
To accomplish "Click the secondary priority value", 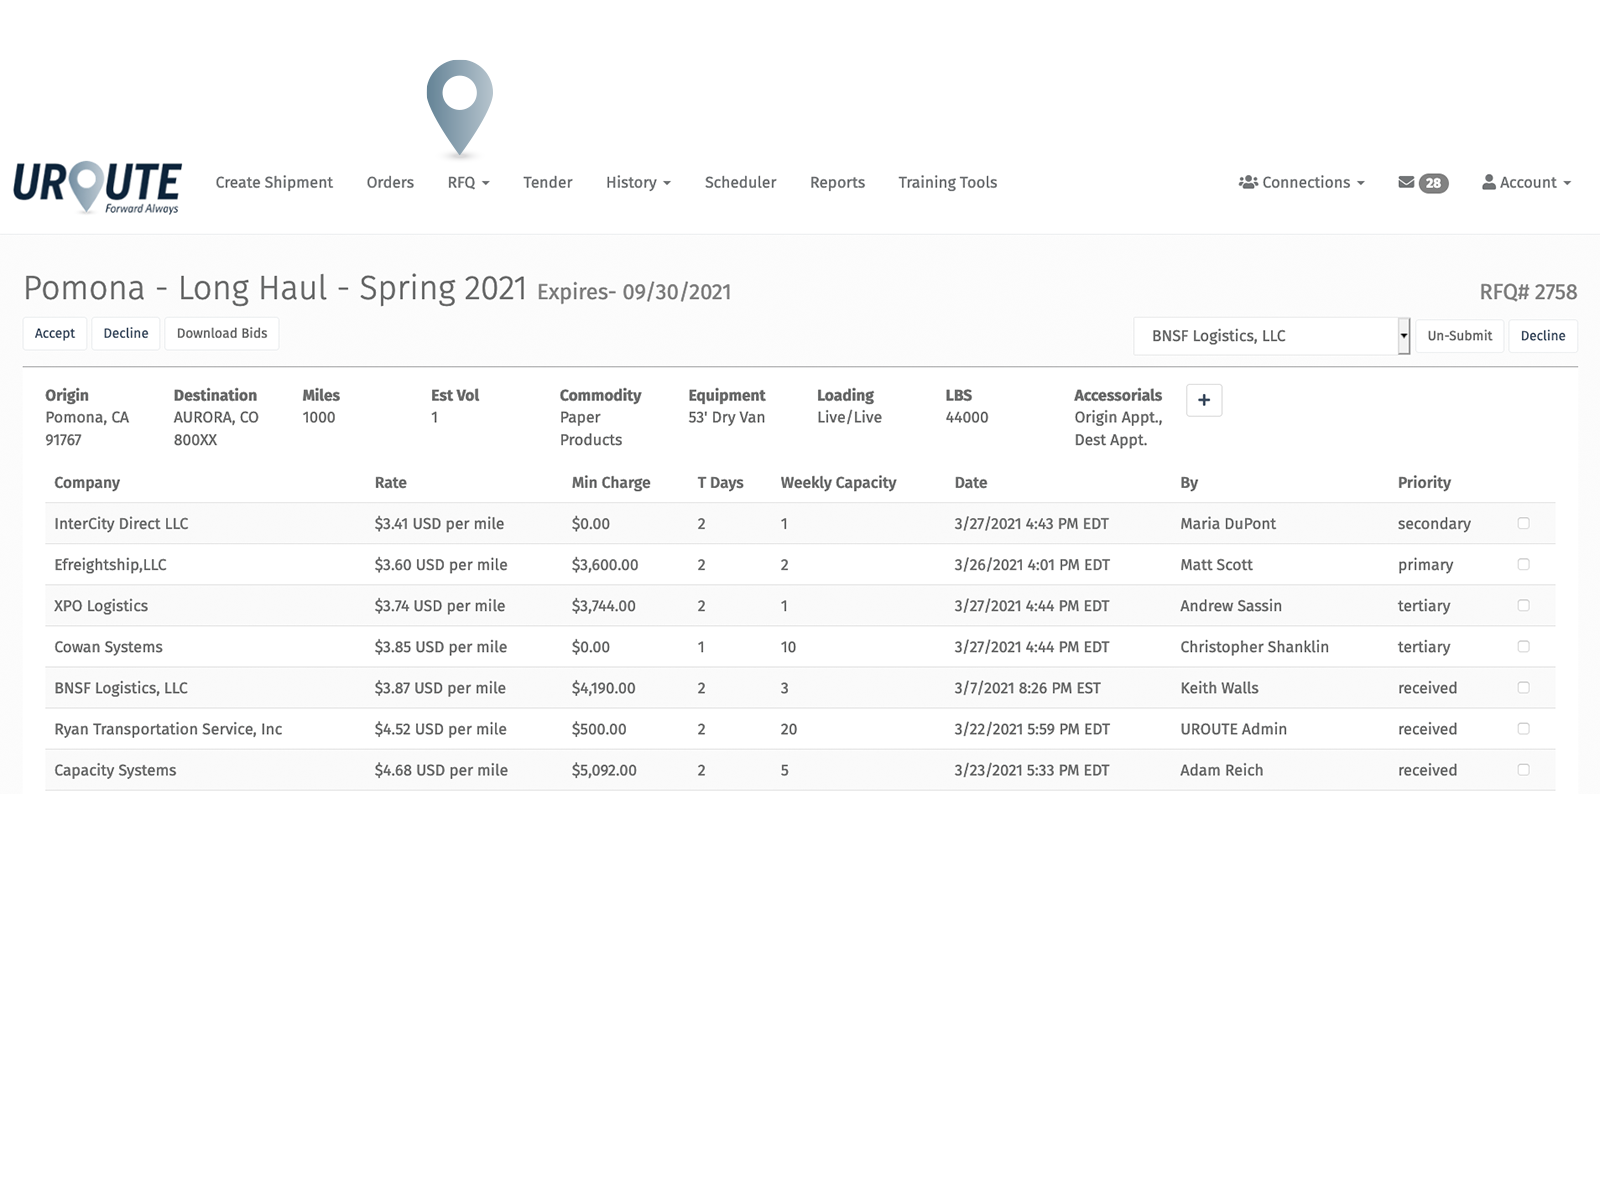I will coord(1434,523).
